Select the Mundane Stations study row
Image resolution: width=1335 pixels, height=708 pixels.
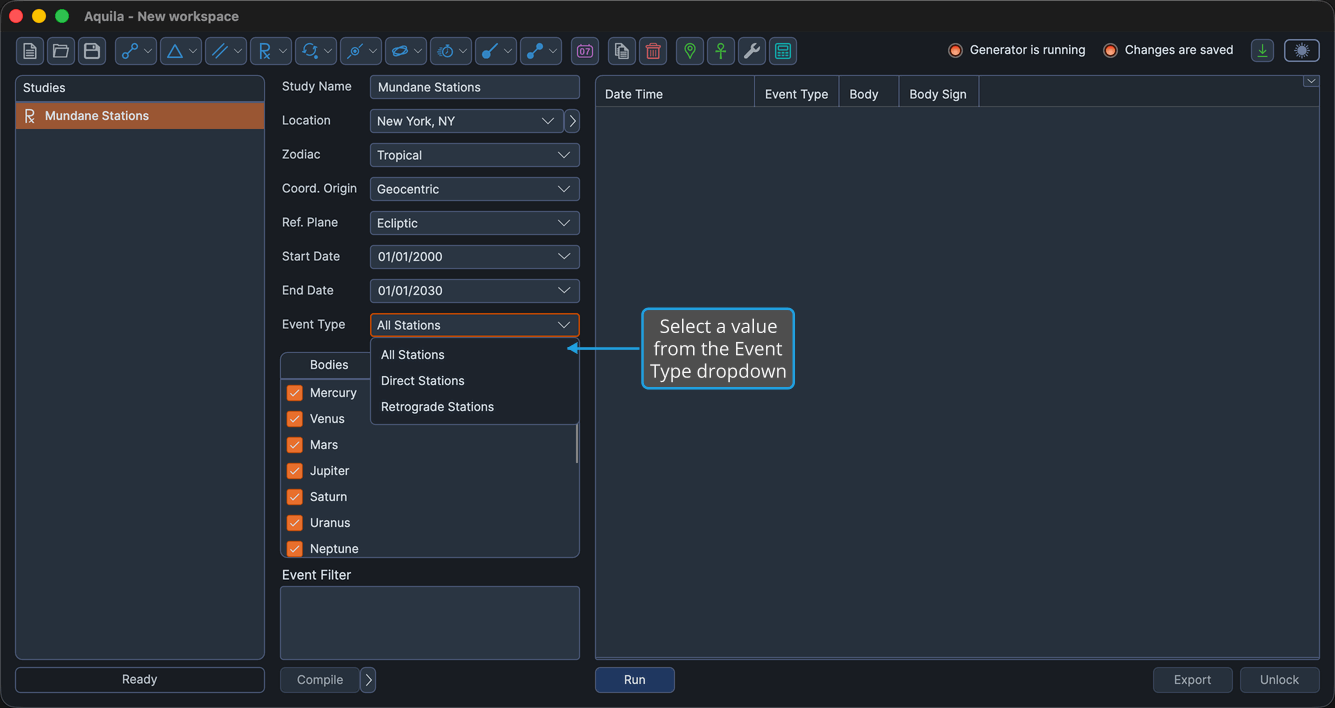click(x=140, y=116)
